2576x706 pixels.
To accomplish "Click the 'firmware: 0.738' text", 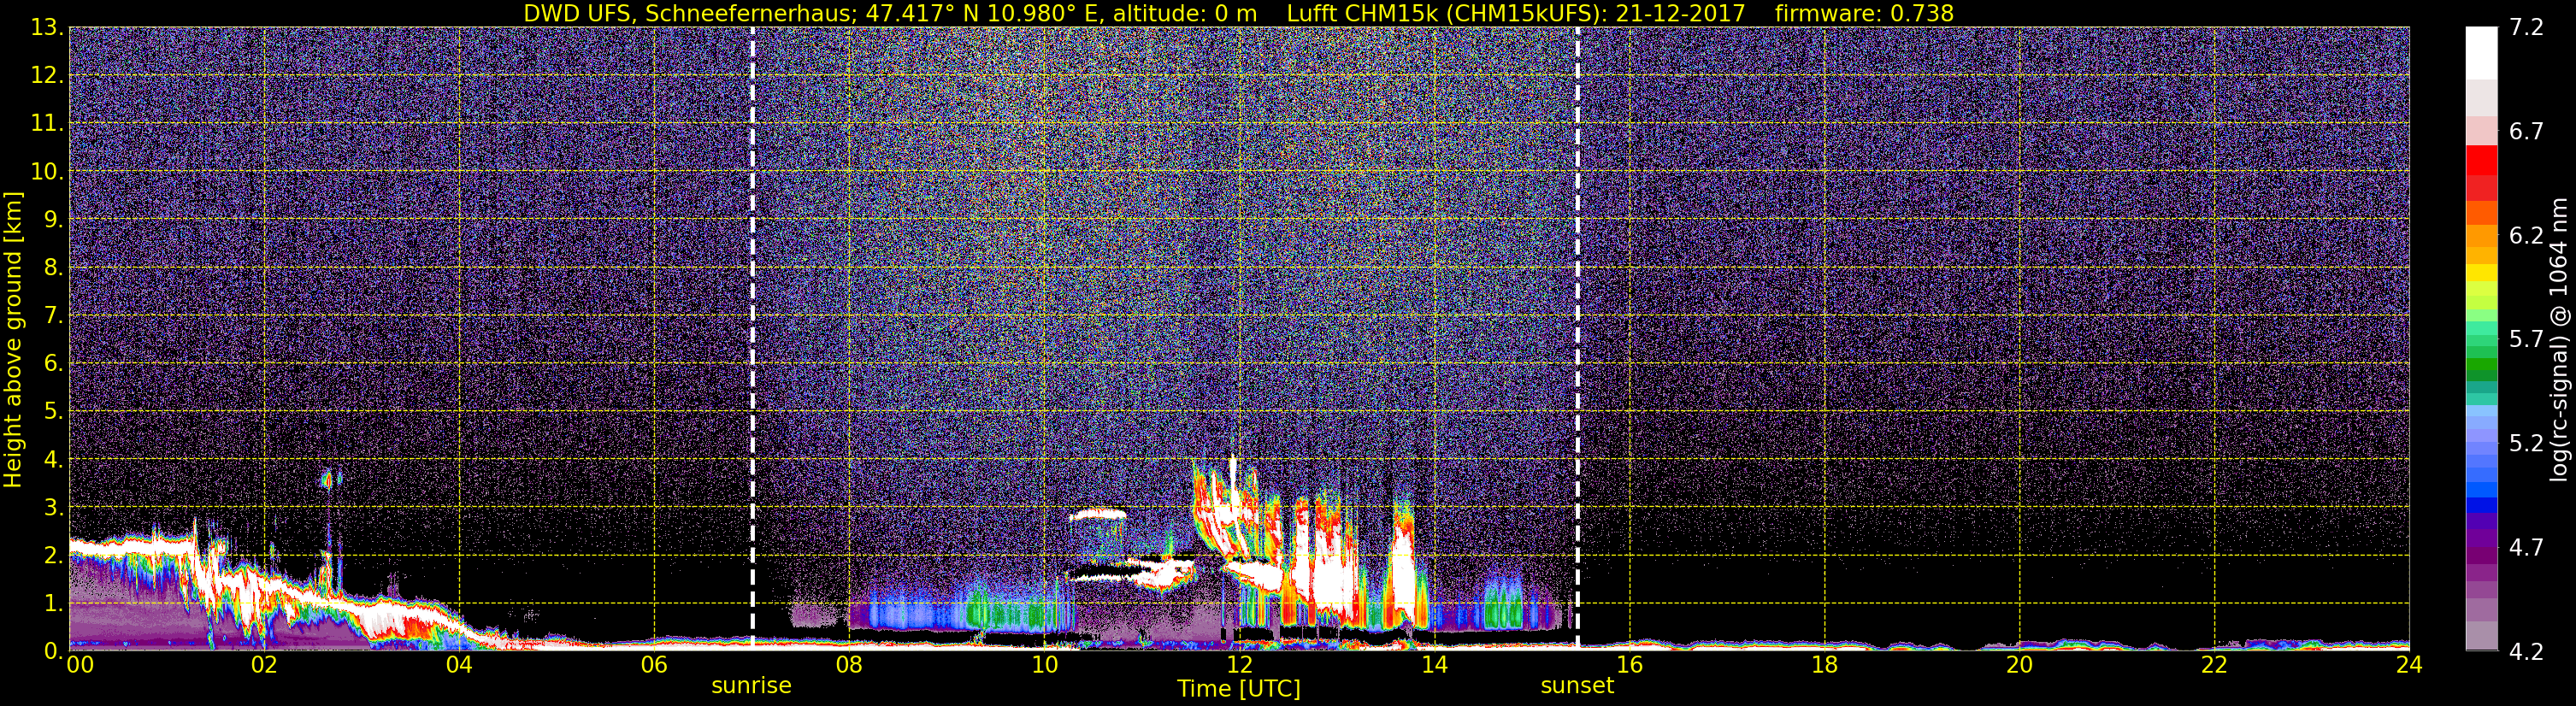I will coord(1864,14).
